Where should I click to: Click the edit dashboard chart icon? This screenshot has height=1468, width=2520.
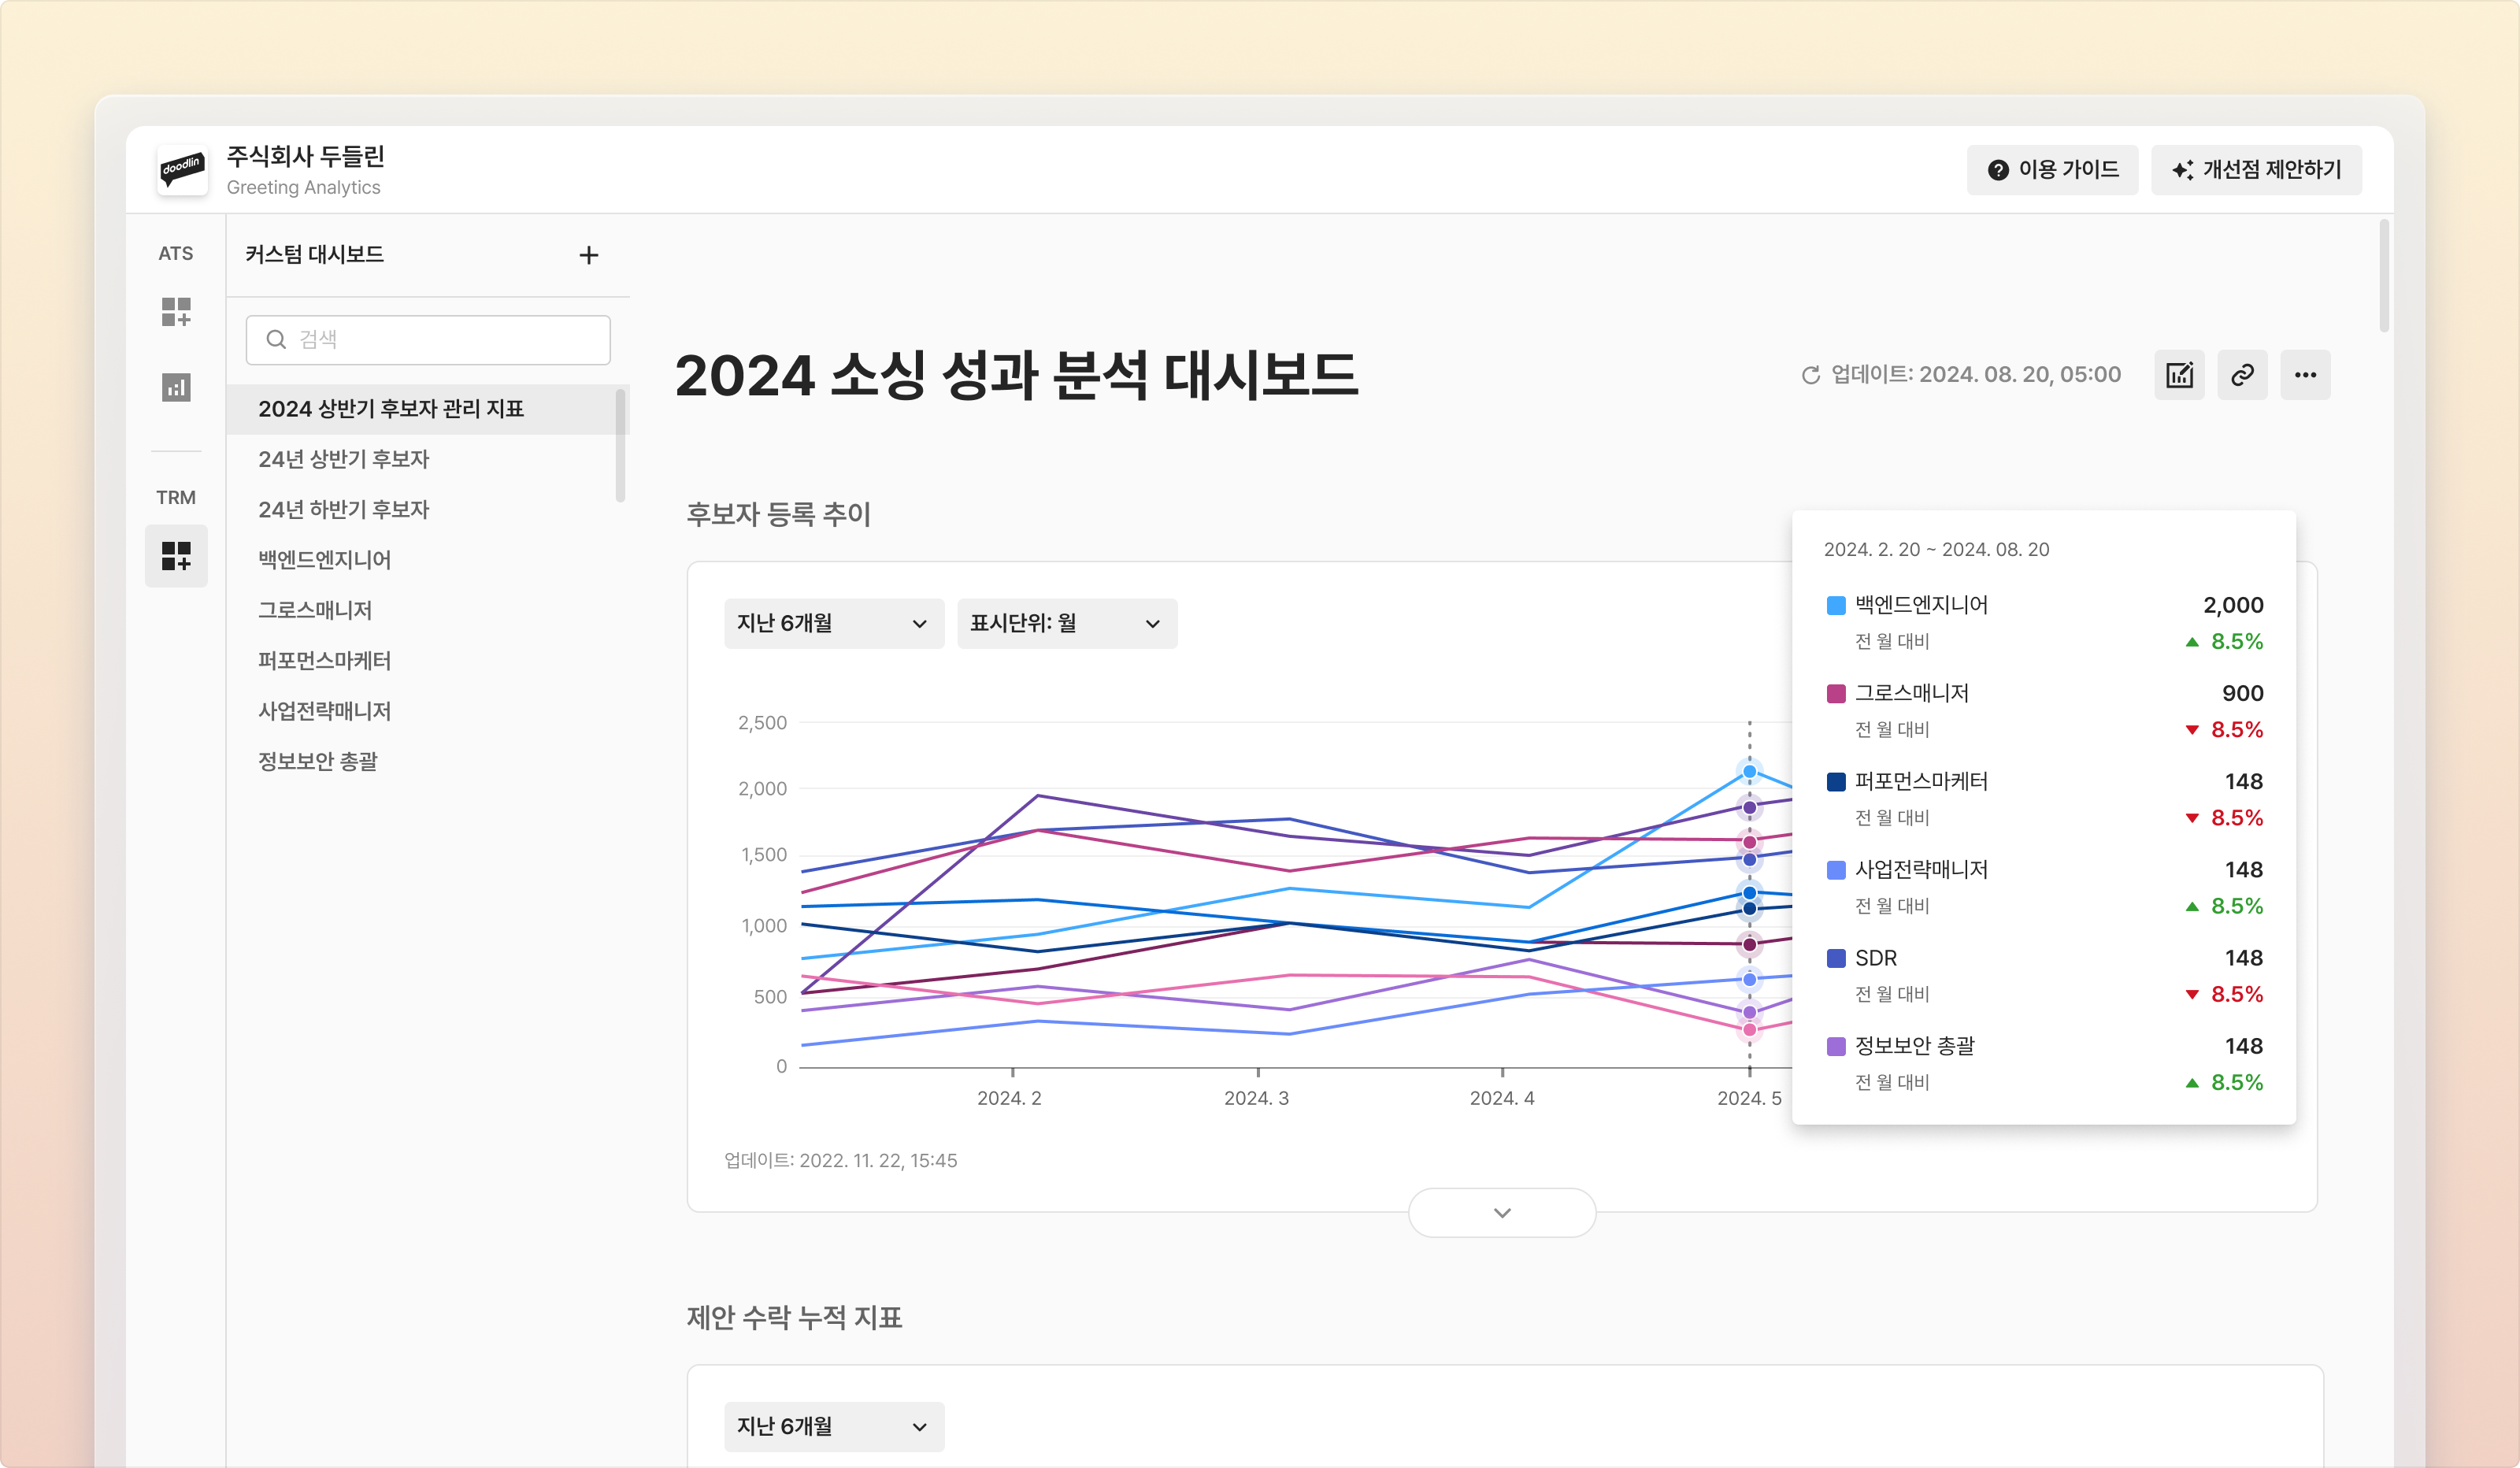tap(2179, 375)
